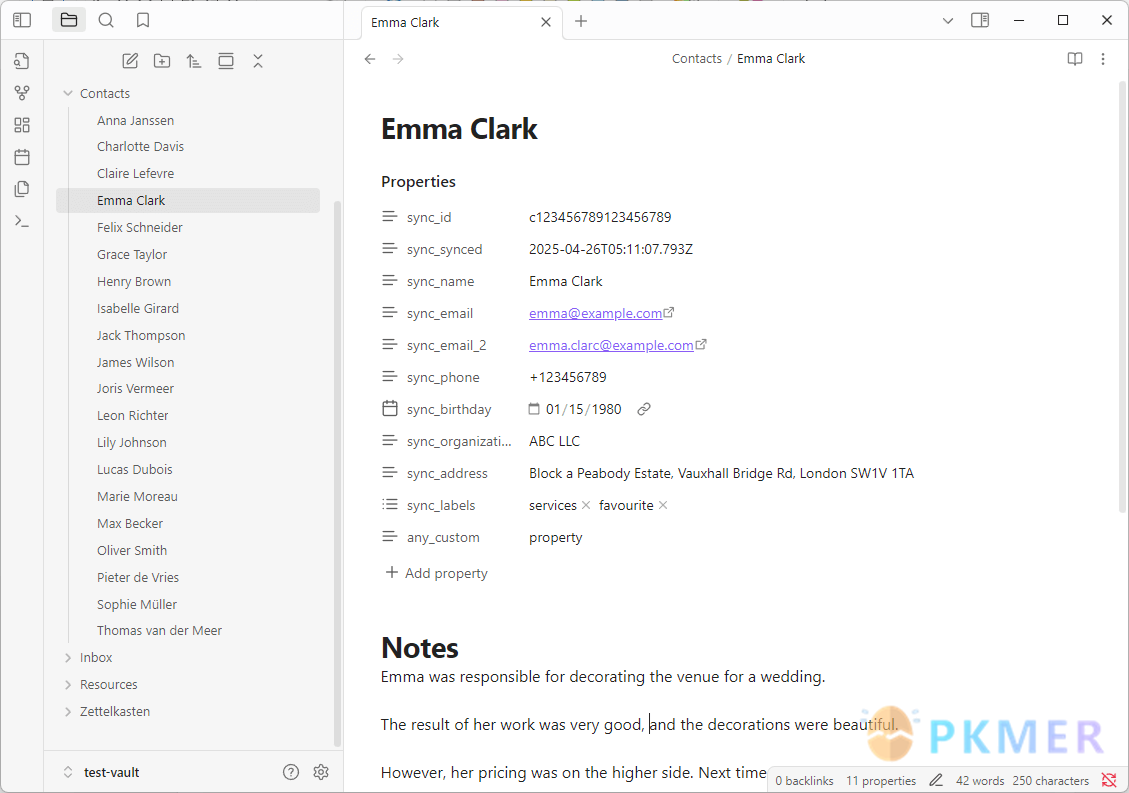Toggle the right sidebar panel
The width and height of the screenshot is (1129, 793).
pos(980,20)
